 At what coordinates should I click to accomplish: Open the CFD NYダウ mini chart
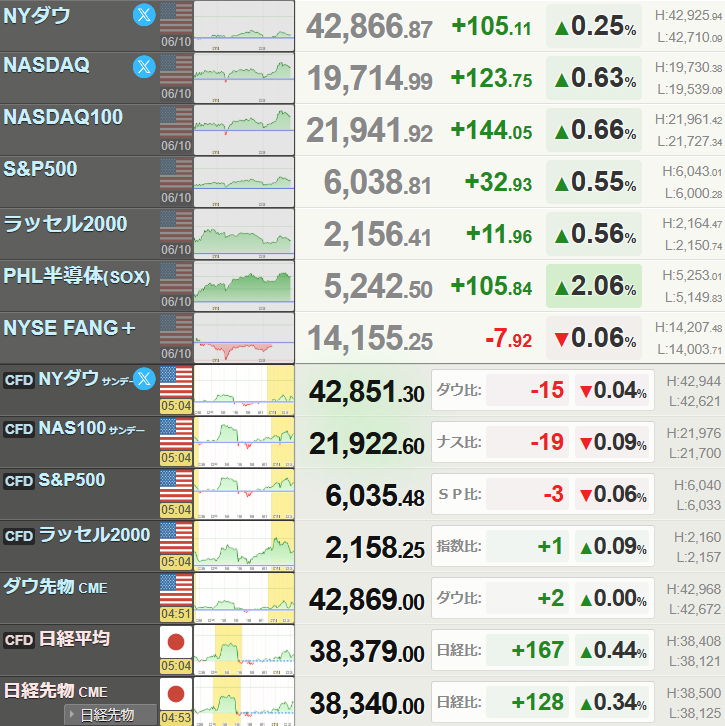[244, 390]
